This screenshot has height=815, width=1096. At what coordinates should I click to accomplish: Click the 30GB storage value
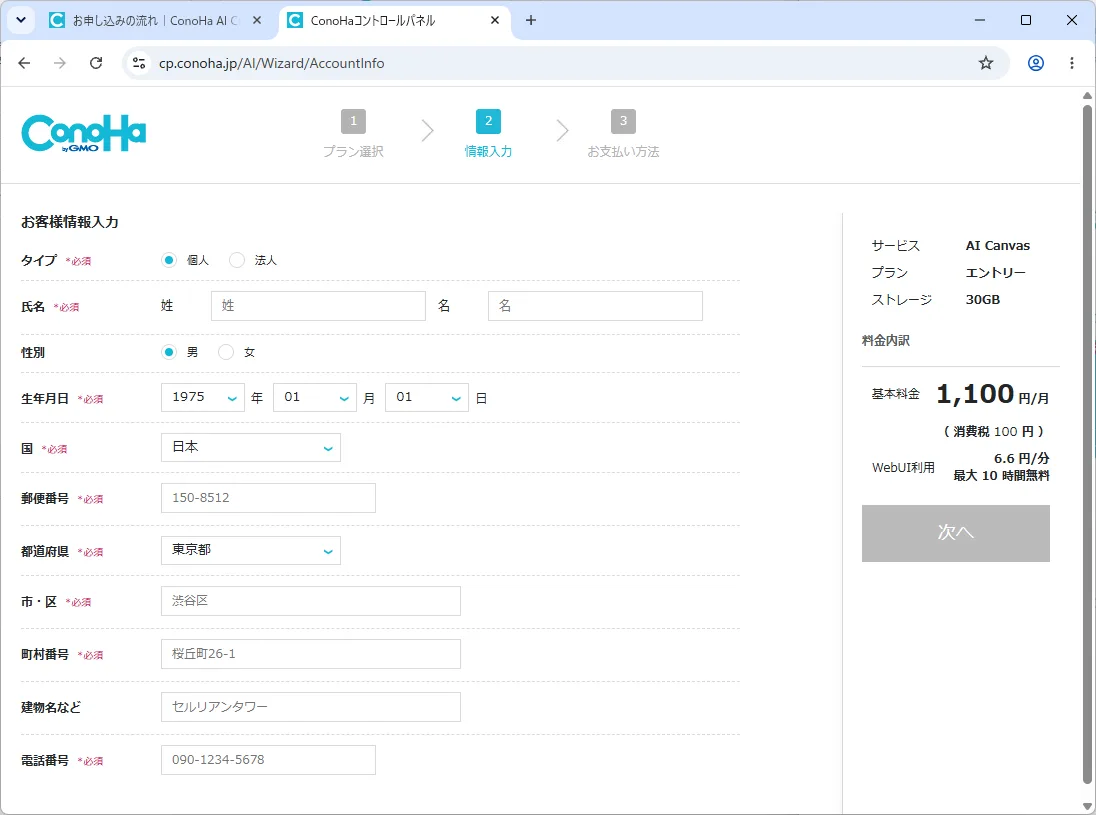pos(983,300)
